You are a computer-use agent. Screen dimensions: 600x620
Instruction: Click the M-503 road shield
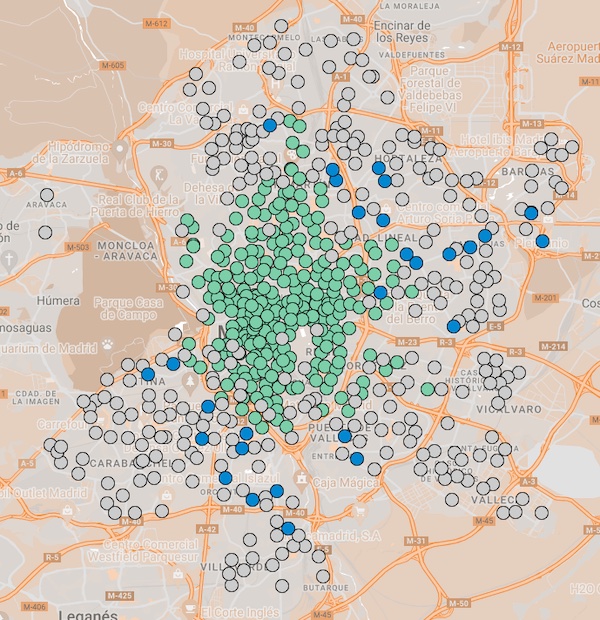coord(78,247)
